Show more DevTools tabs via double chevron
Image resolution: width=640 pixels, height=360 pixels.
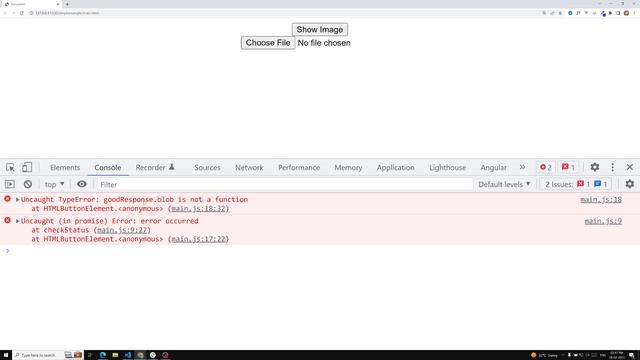(x=522, y=167)
